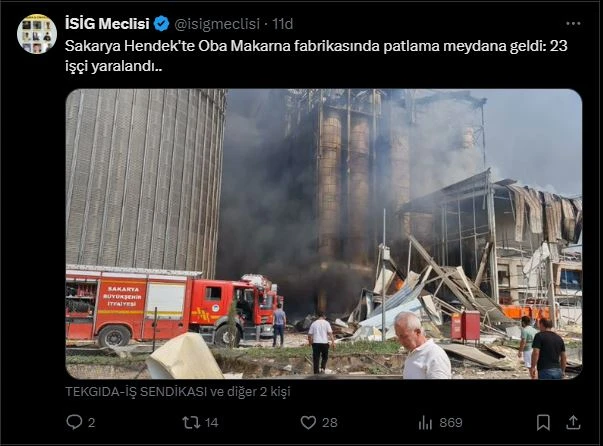Image resolution: width=603 pixels, height=446 pixels.
Task: Open the factory explosion photo
Action: [x=324, y=234]
